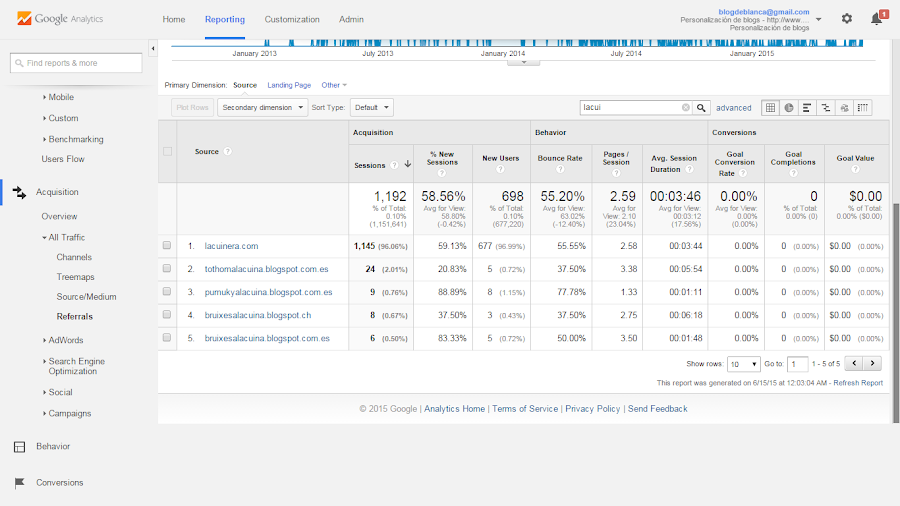Click the vertical page scrollbar

pos(896,313)
